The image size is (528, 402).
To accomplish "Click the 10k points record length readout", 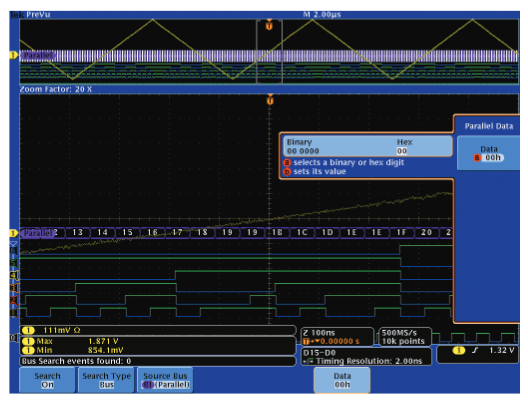I will pyautogui.click(x=403, y=341).
